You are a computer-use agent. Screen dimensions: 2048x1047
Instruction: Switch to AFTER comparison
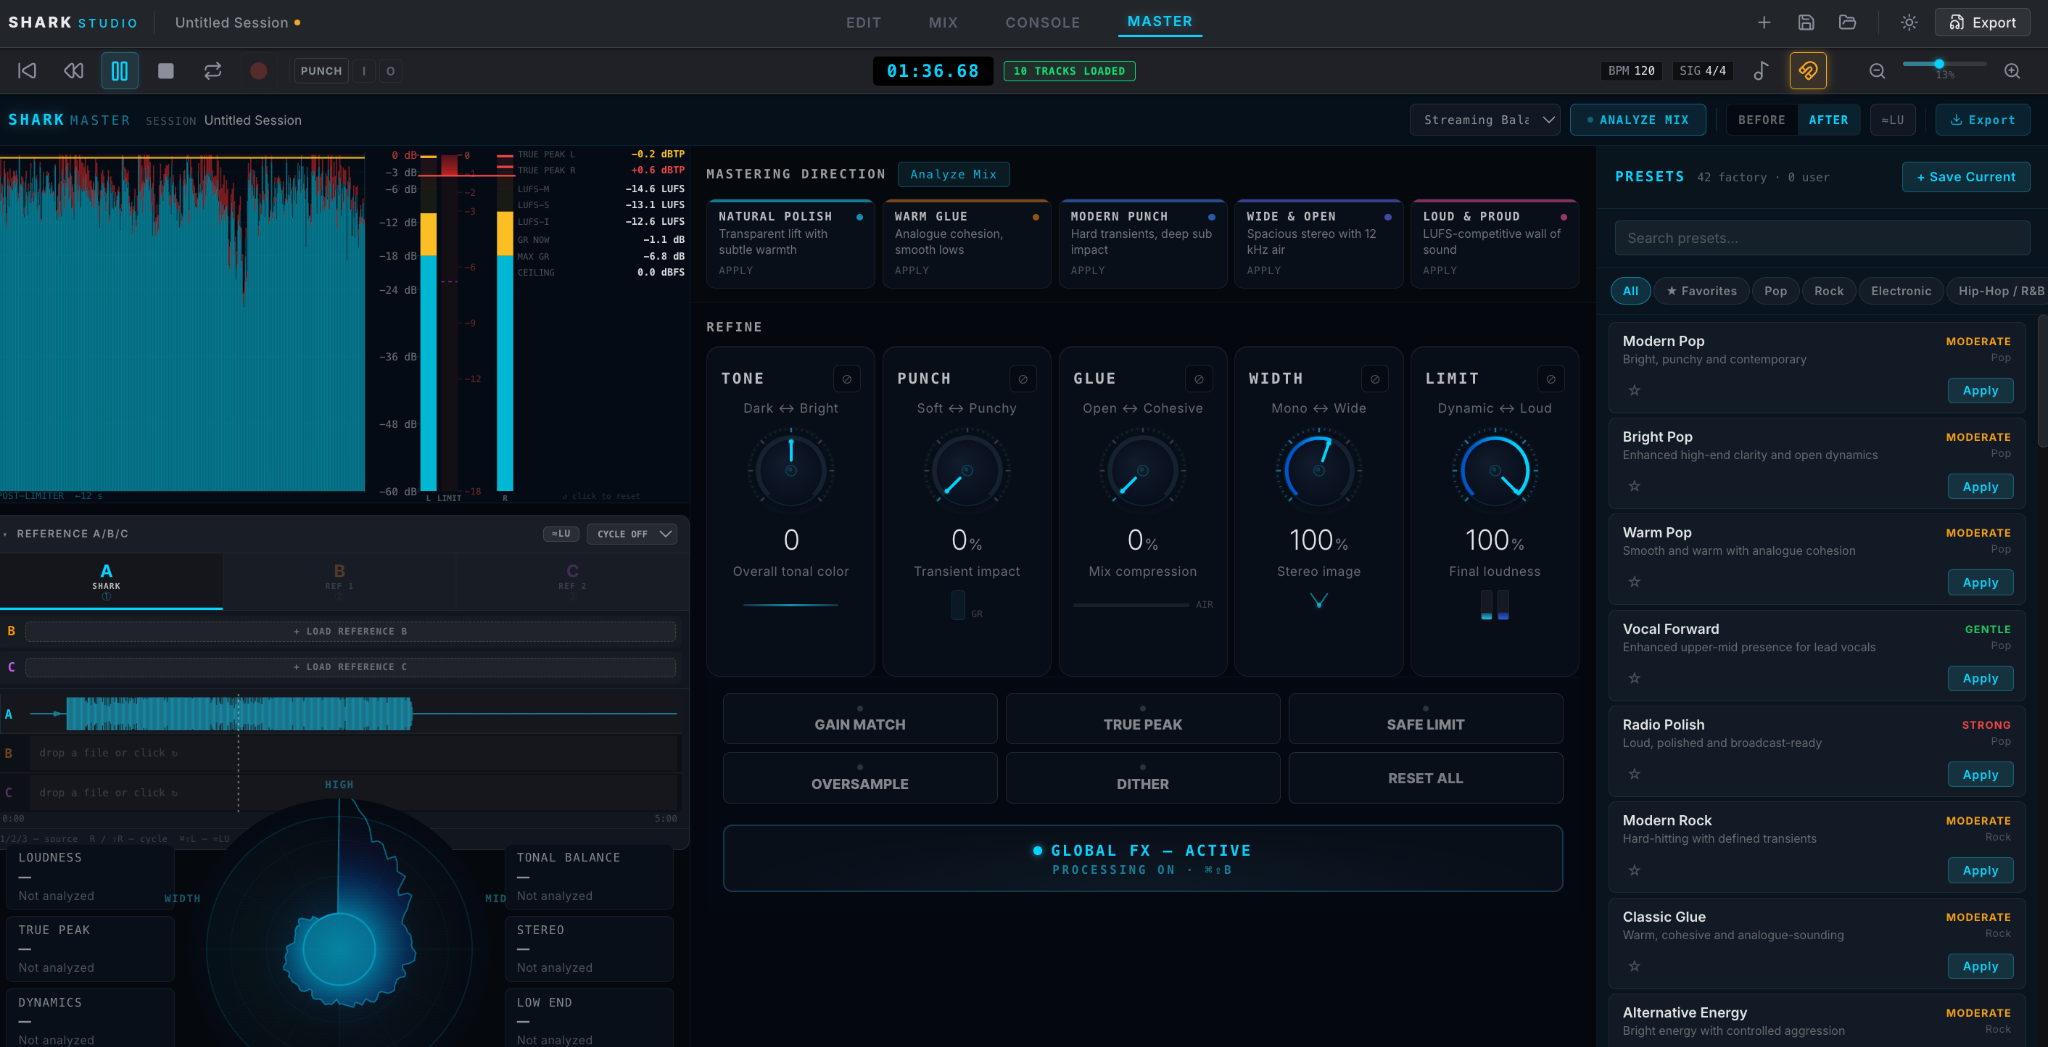tap(1828, 120)
